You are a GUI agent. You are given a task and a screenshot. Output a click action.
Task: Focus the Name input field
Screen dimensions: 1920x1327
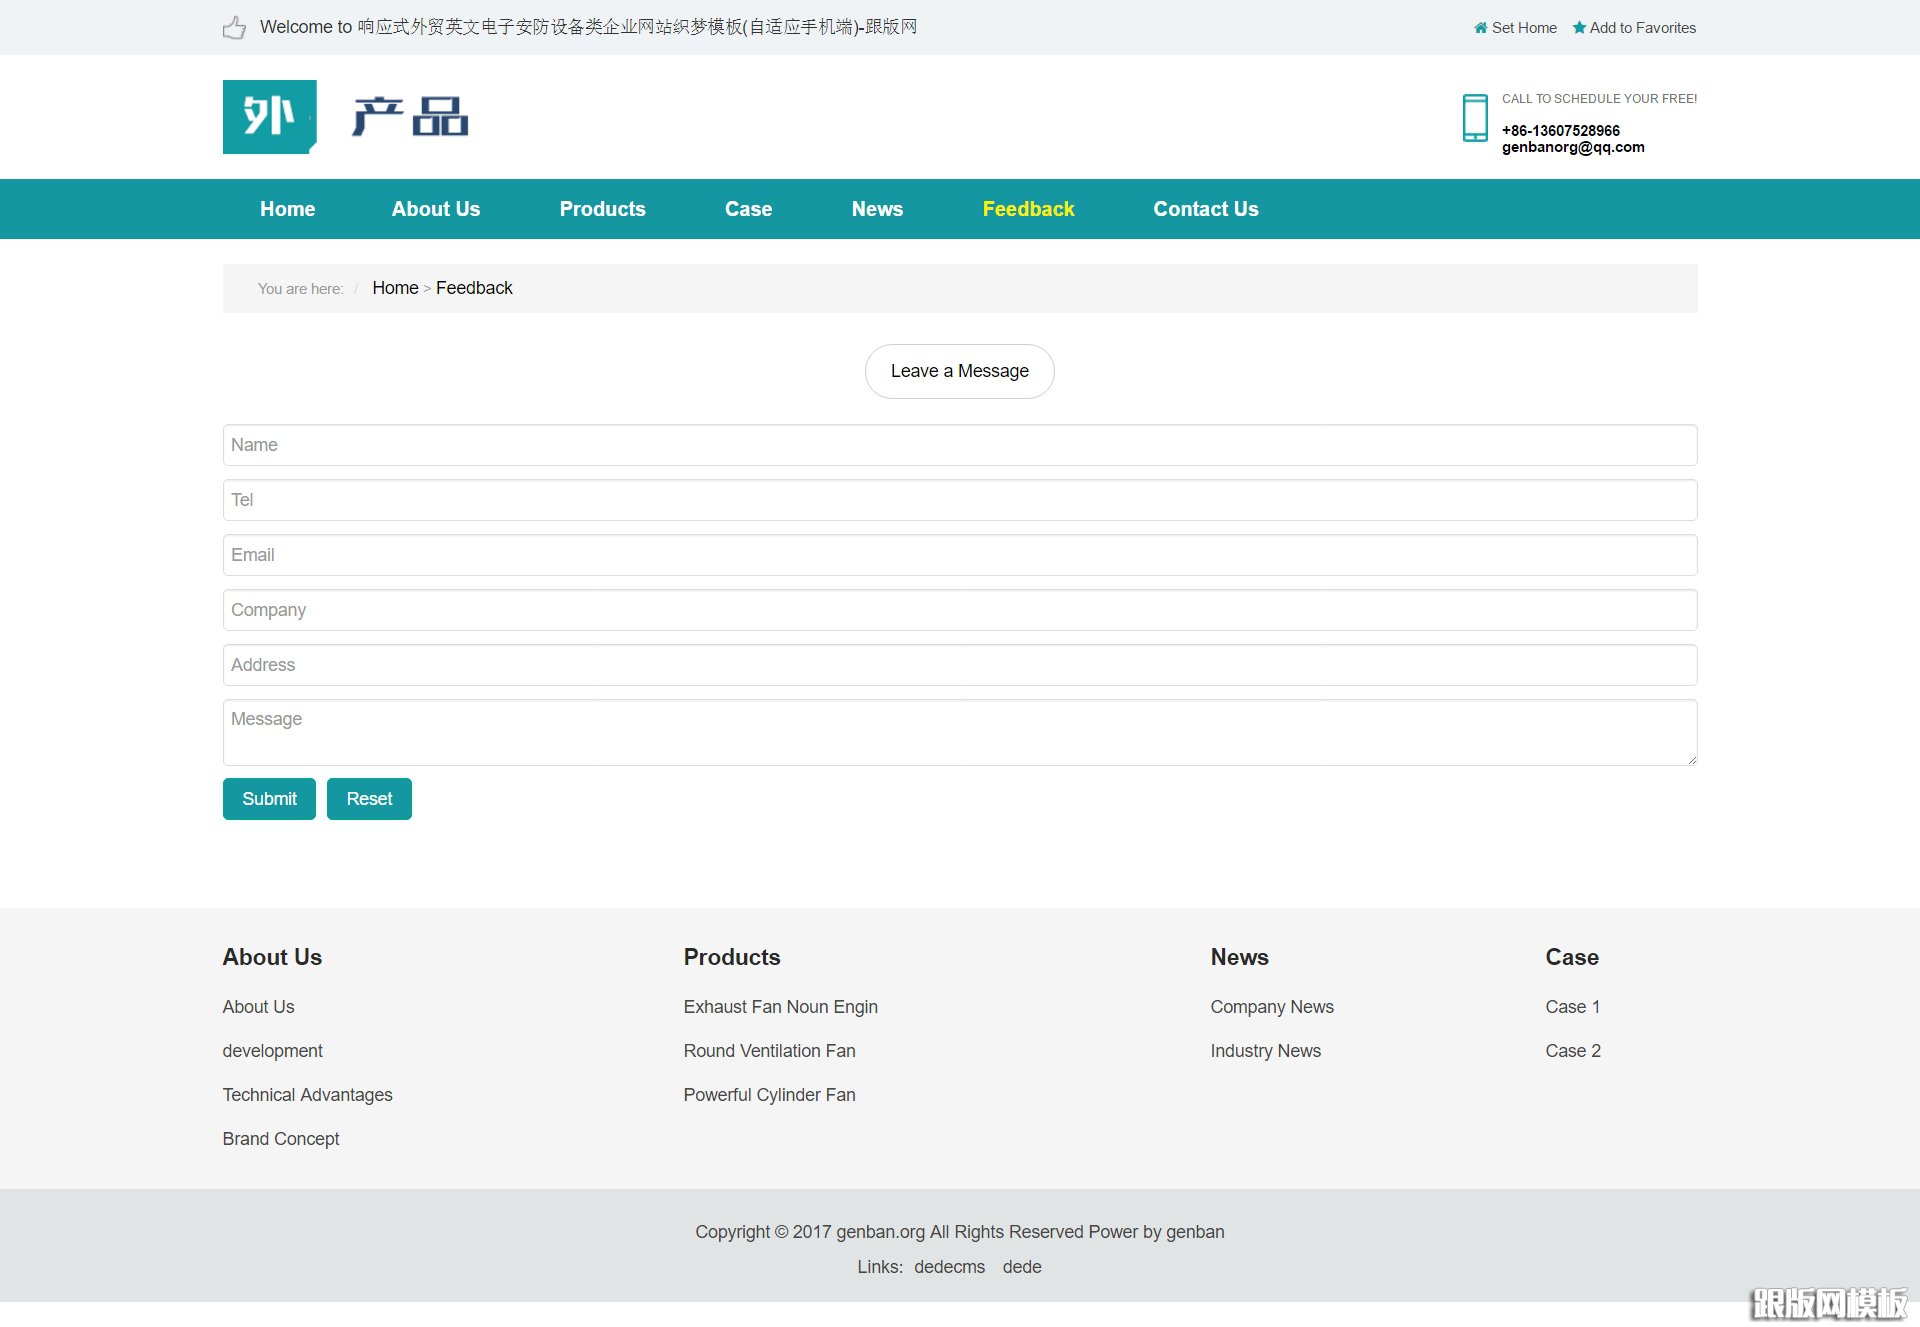[959, 445]
